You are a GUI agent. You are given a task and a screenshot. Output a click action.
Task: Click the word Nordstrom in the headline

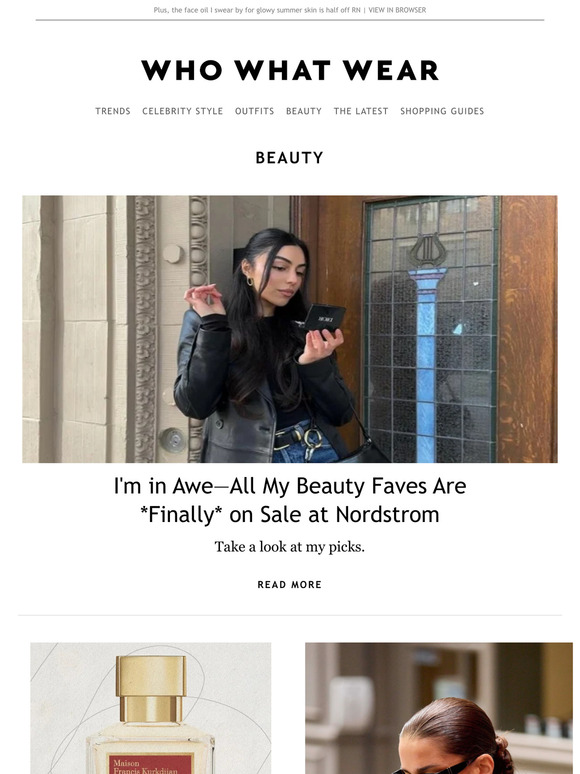tap(387, 514)
